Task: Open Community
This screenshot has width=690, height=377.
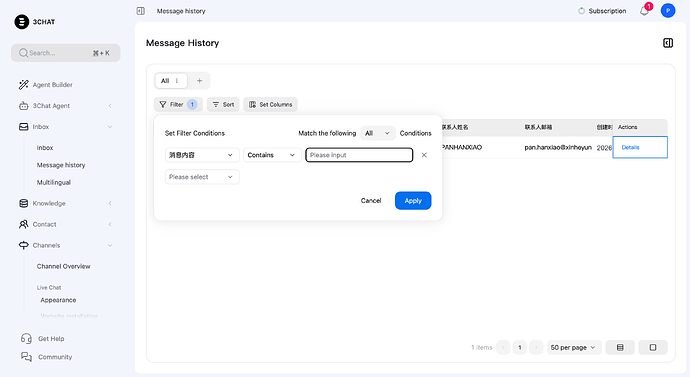Action: (55, 357)
